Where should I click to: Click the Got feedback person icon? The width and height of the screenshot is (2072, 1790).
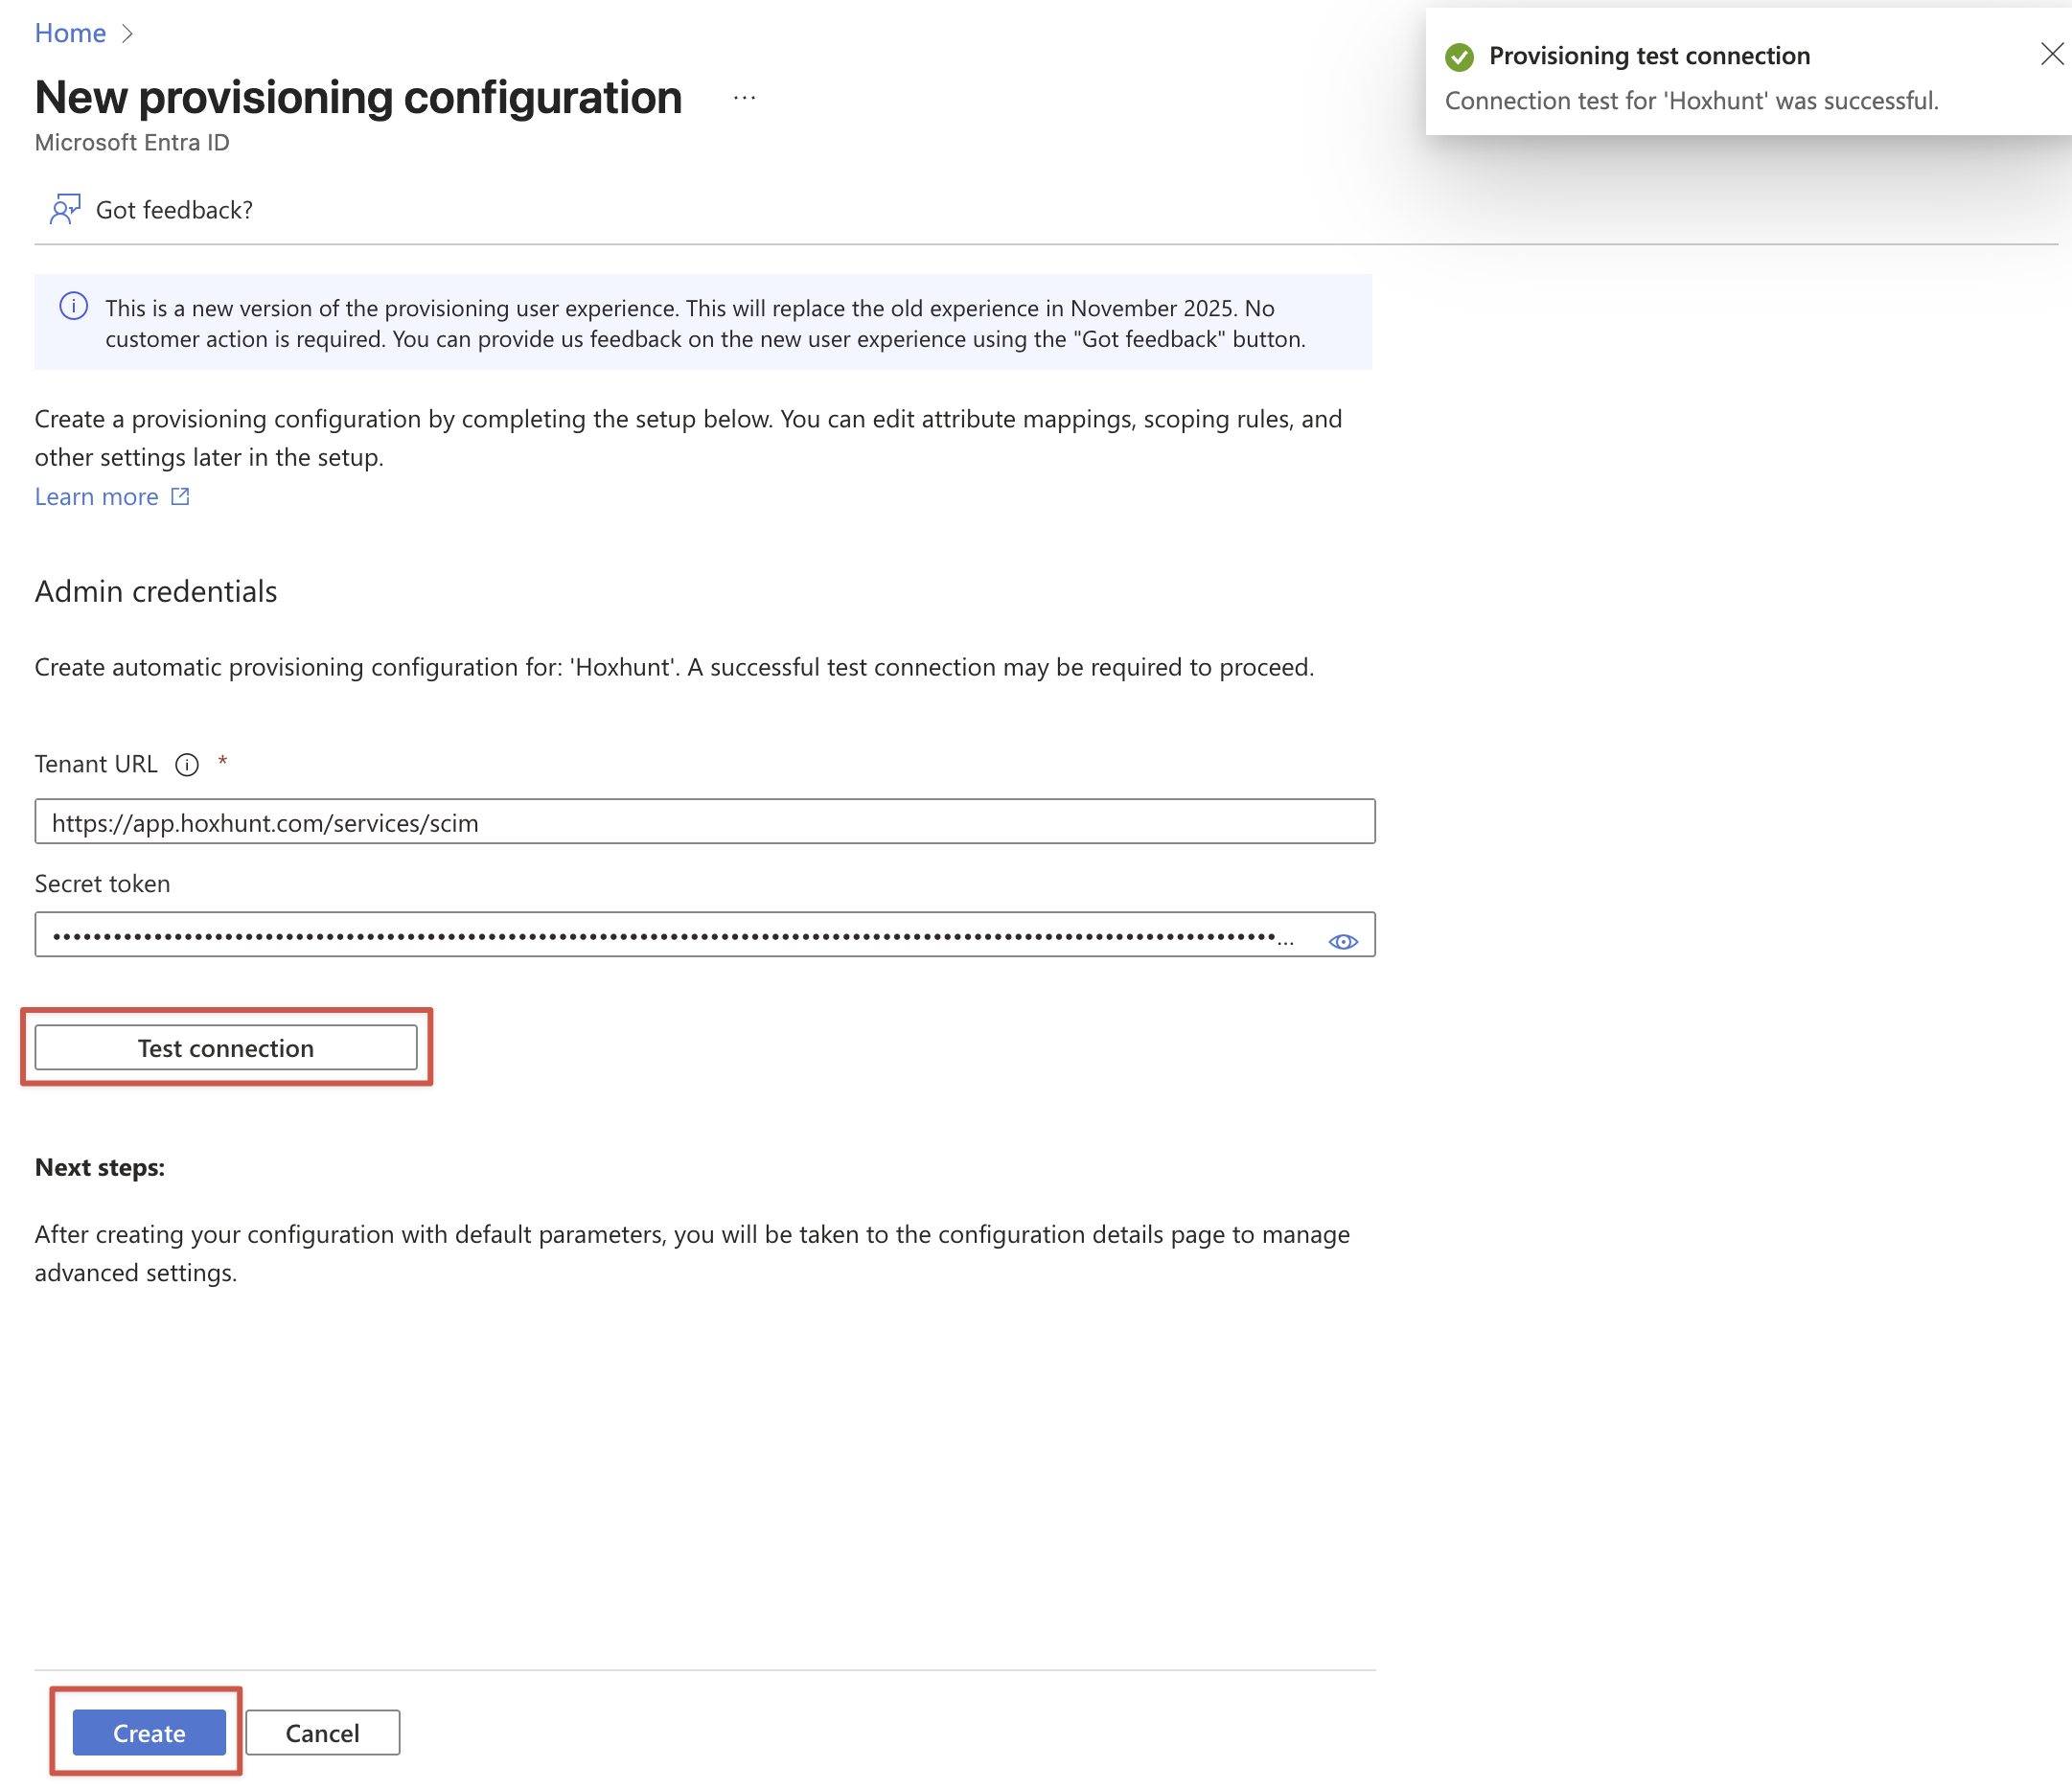click(x=65, y=209)
